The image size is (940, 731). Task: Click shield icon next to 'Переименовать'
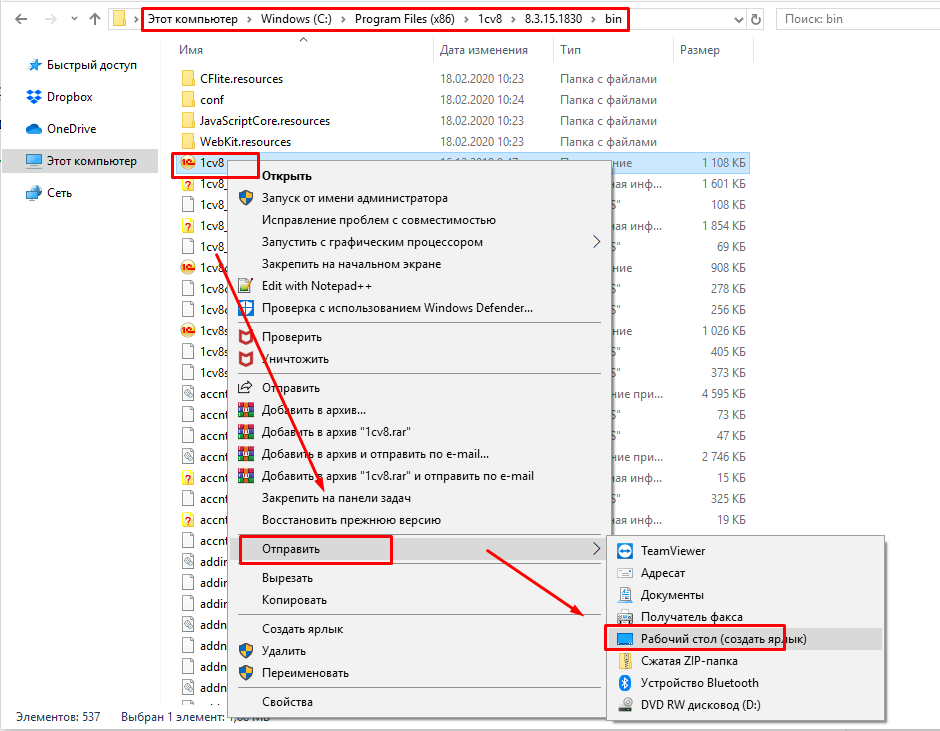[x=246, y=673]
